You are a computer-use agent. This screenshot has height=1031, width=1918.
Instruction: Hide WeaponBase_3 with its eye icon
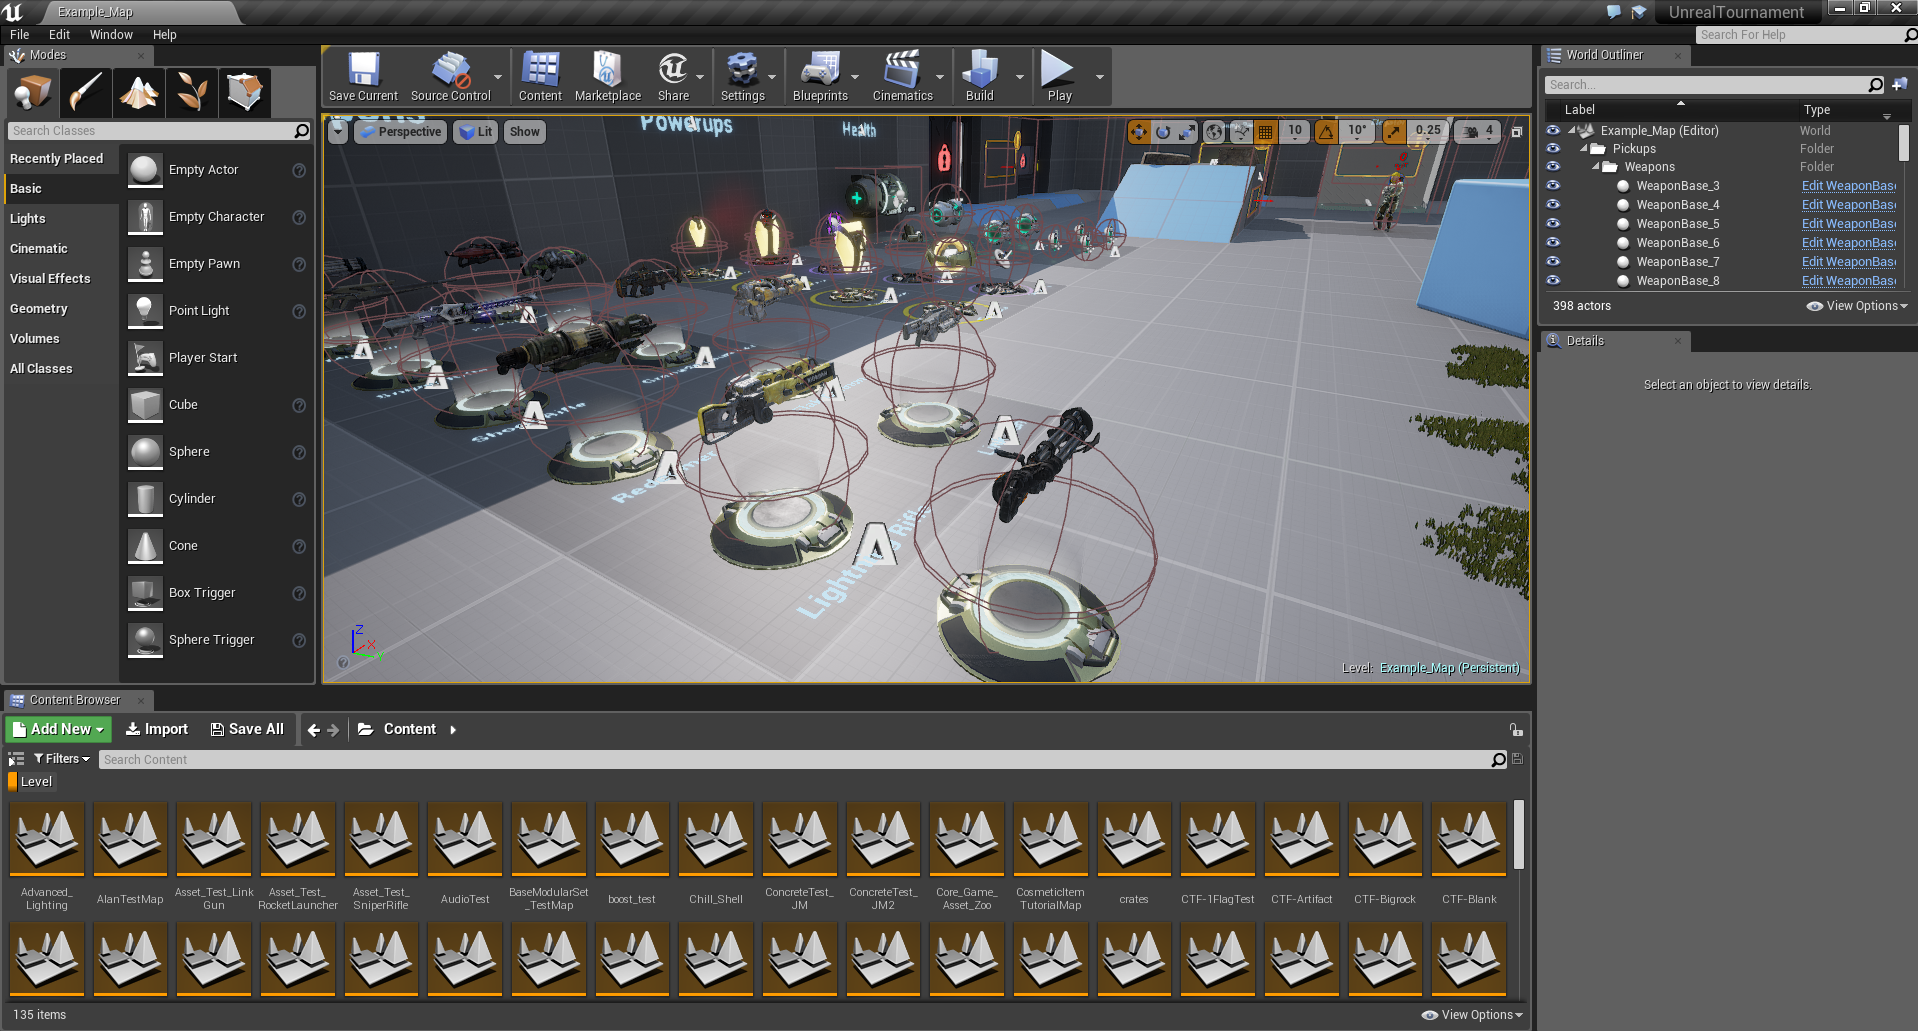point(1553,185)
